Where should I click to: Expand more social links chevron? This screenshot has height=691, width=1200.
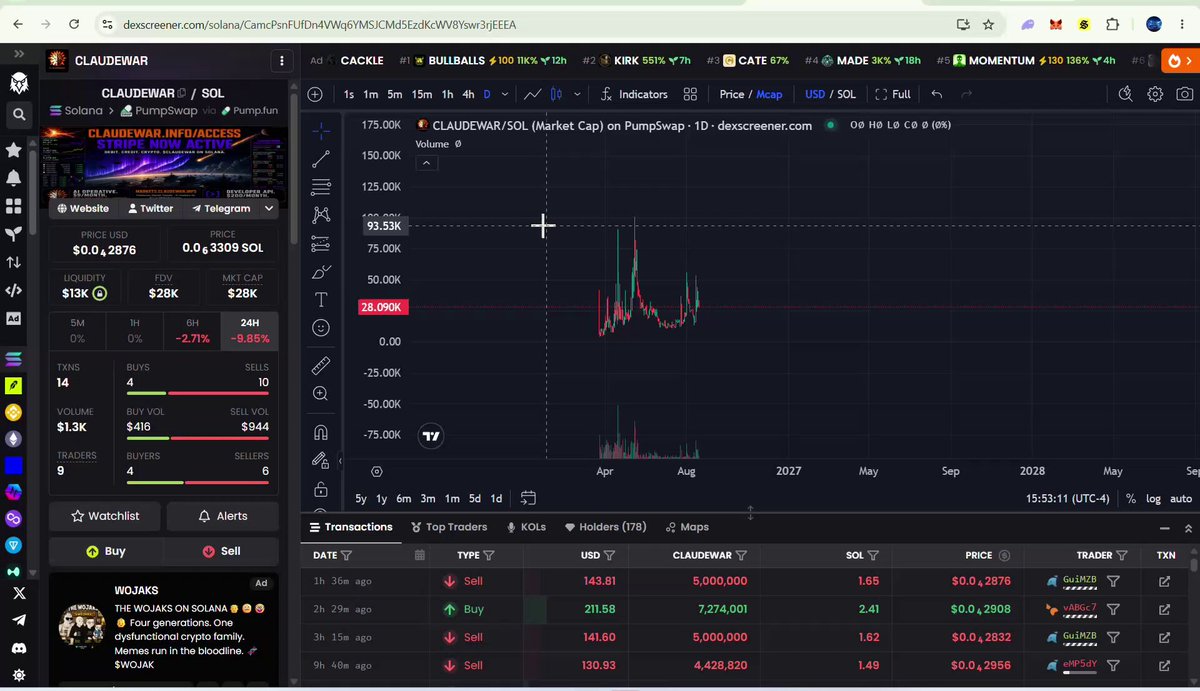pyautogui.click(x=269, y=208)
